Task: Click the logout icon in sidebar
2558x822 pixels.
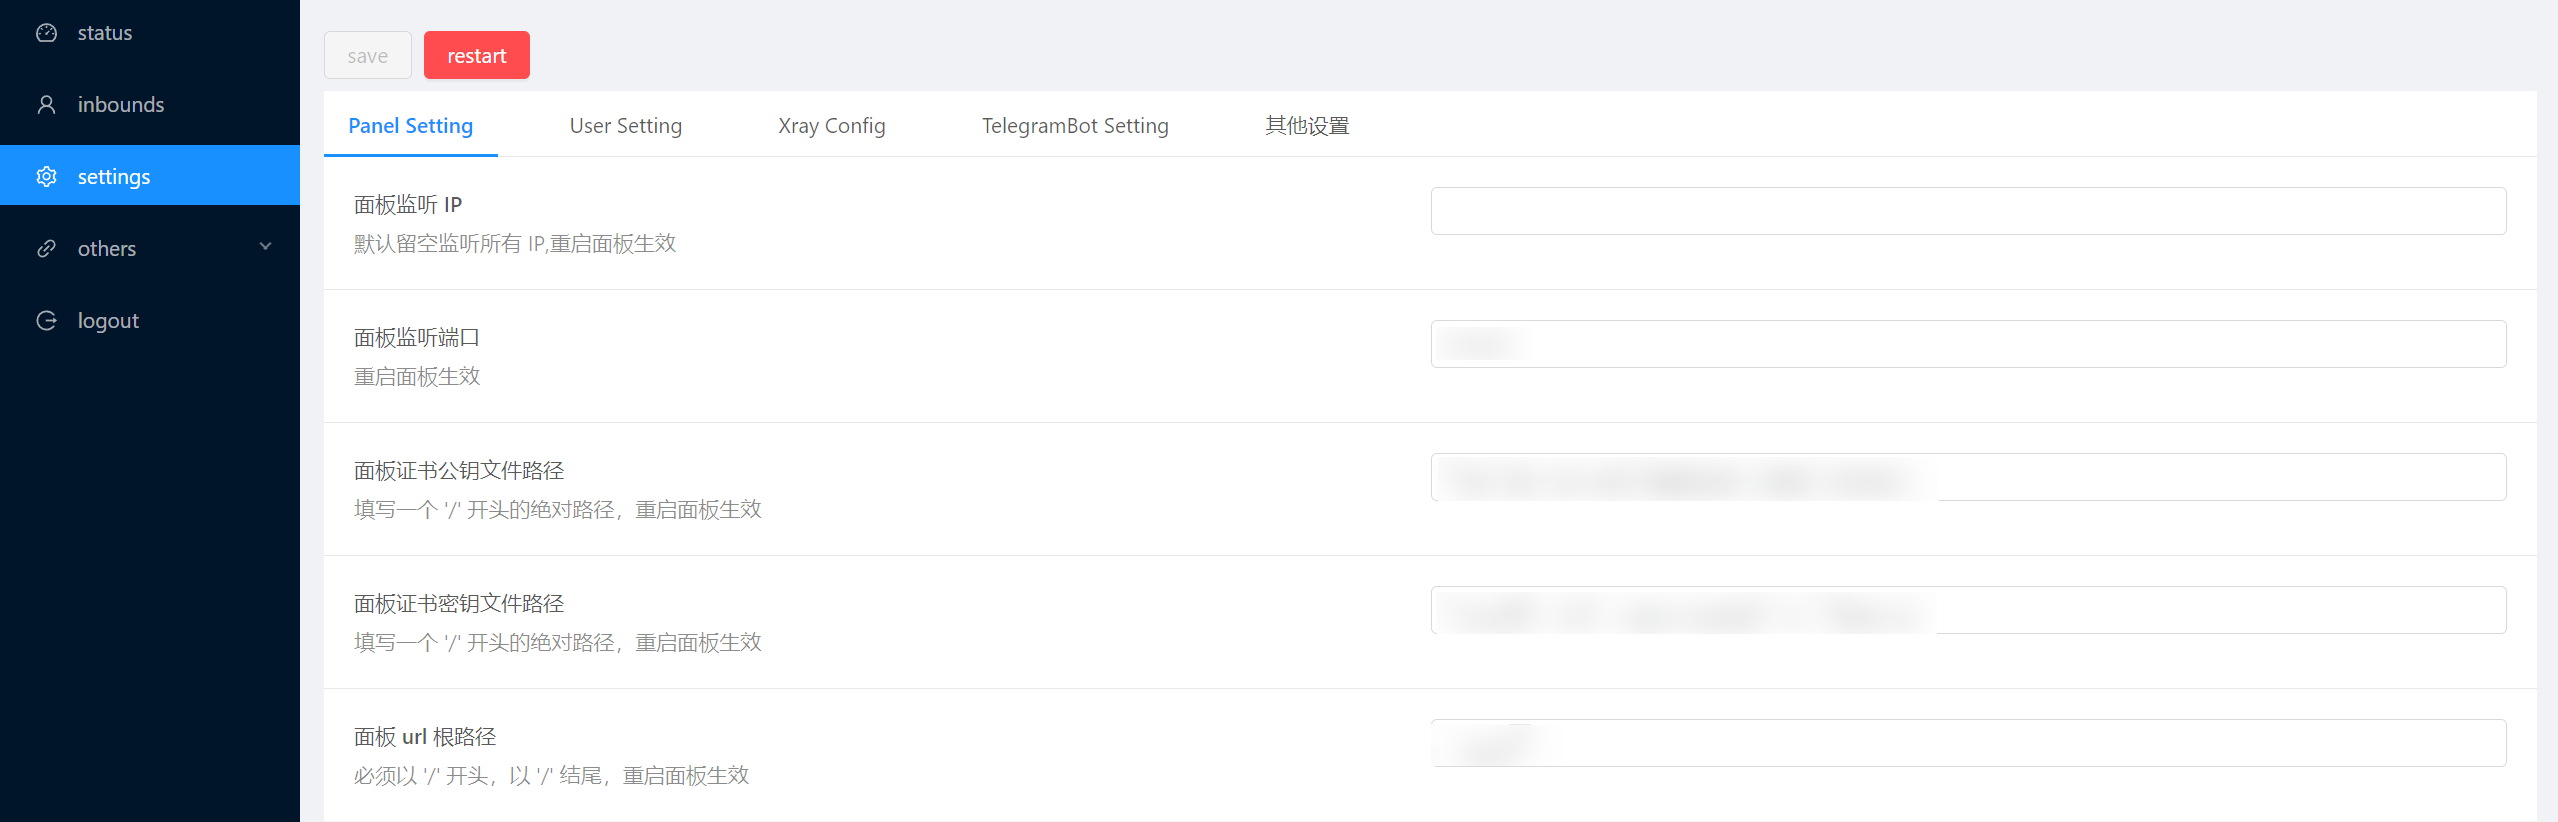Action: (46, 321)
